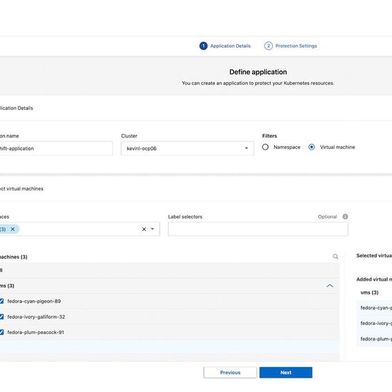Screen dimensions: 392x392
Task: Click the application name input field
Action: click(x=56, y=148)
